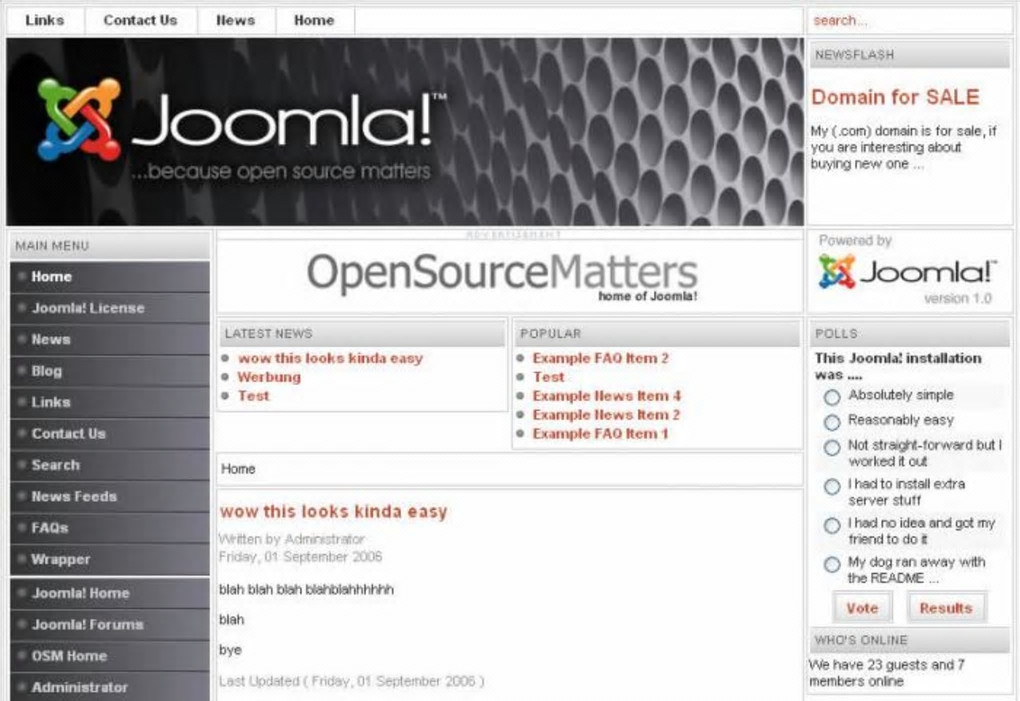1020x701 pixels.
Task: Open FAQs in the Main Menu
Action: click(x=110, y=528)
